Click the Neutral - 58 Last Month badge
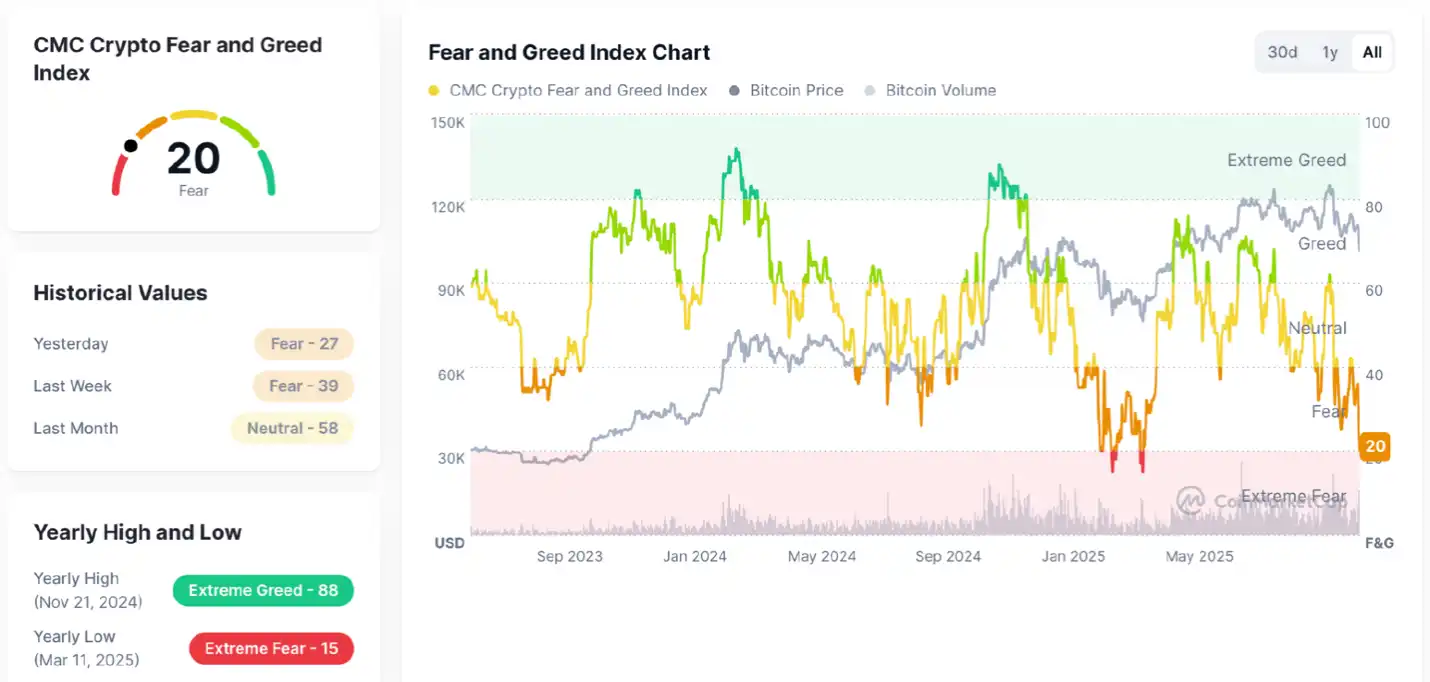The image size is (1430, 682). (x=292, y=428)
